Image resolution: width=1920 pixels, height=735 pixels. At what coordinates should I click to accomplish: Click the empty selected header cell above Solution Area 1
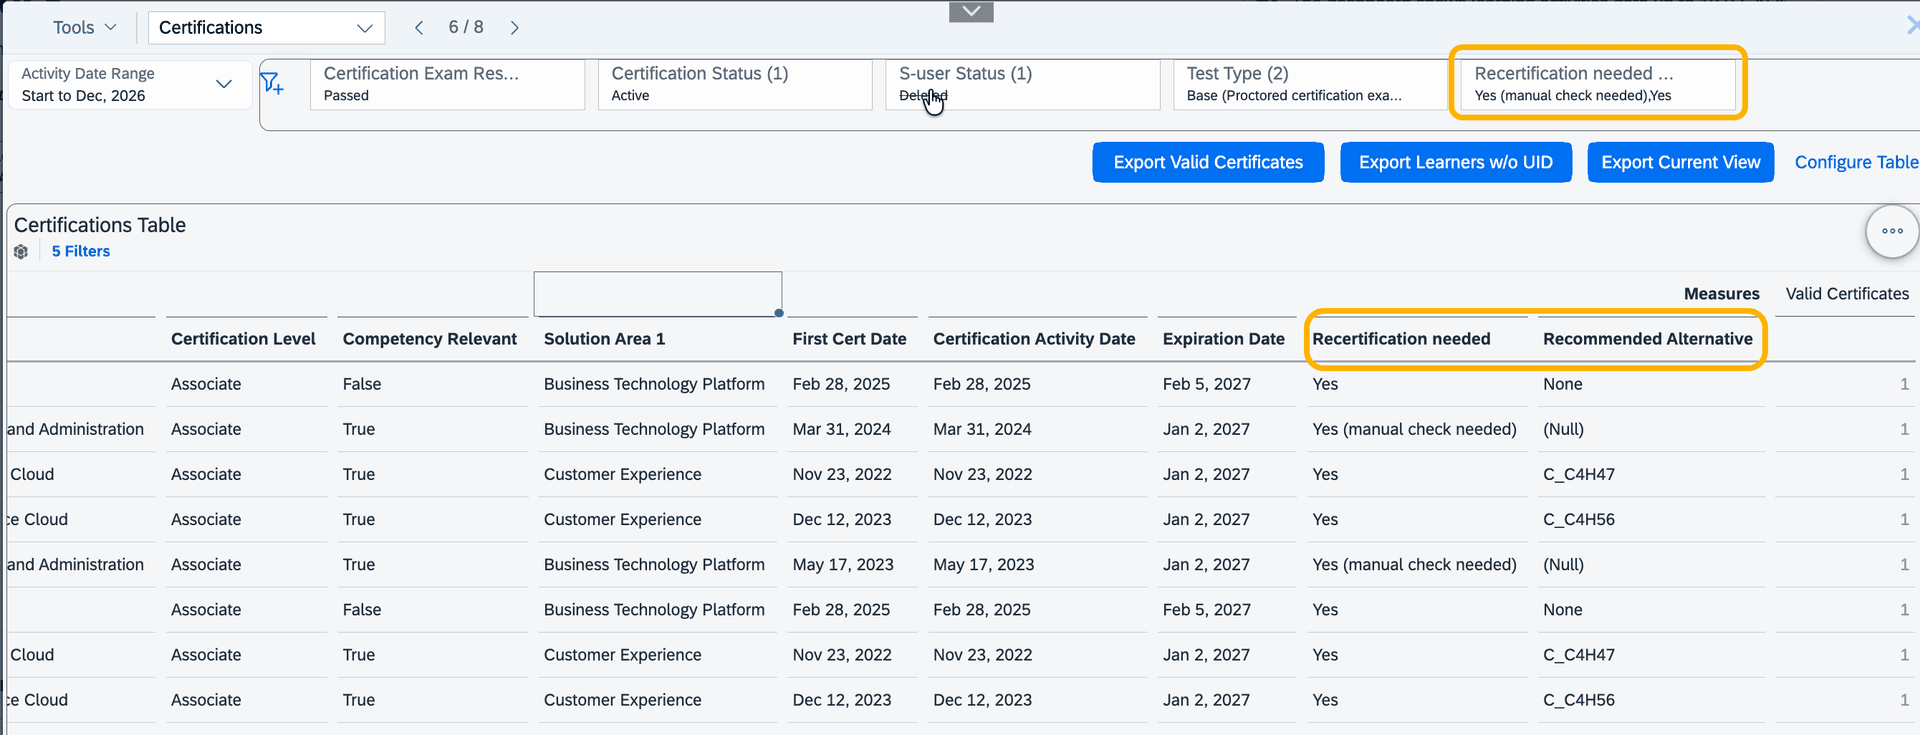point(658,294)
